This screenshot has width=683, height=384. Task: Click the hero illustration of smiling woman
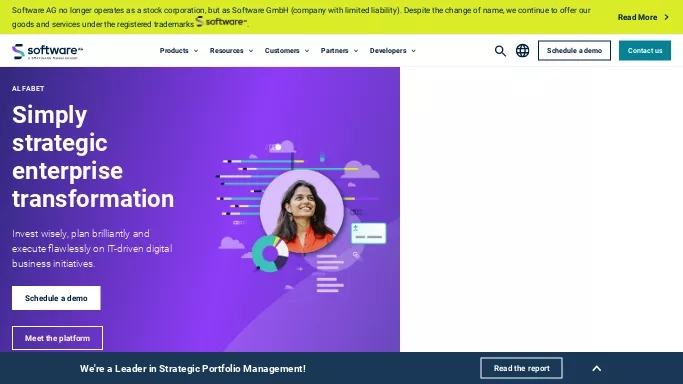[301, 211]
